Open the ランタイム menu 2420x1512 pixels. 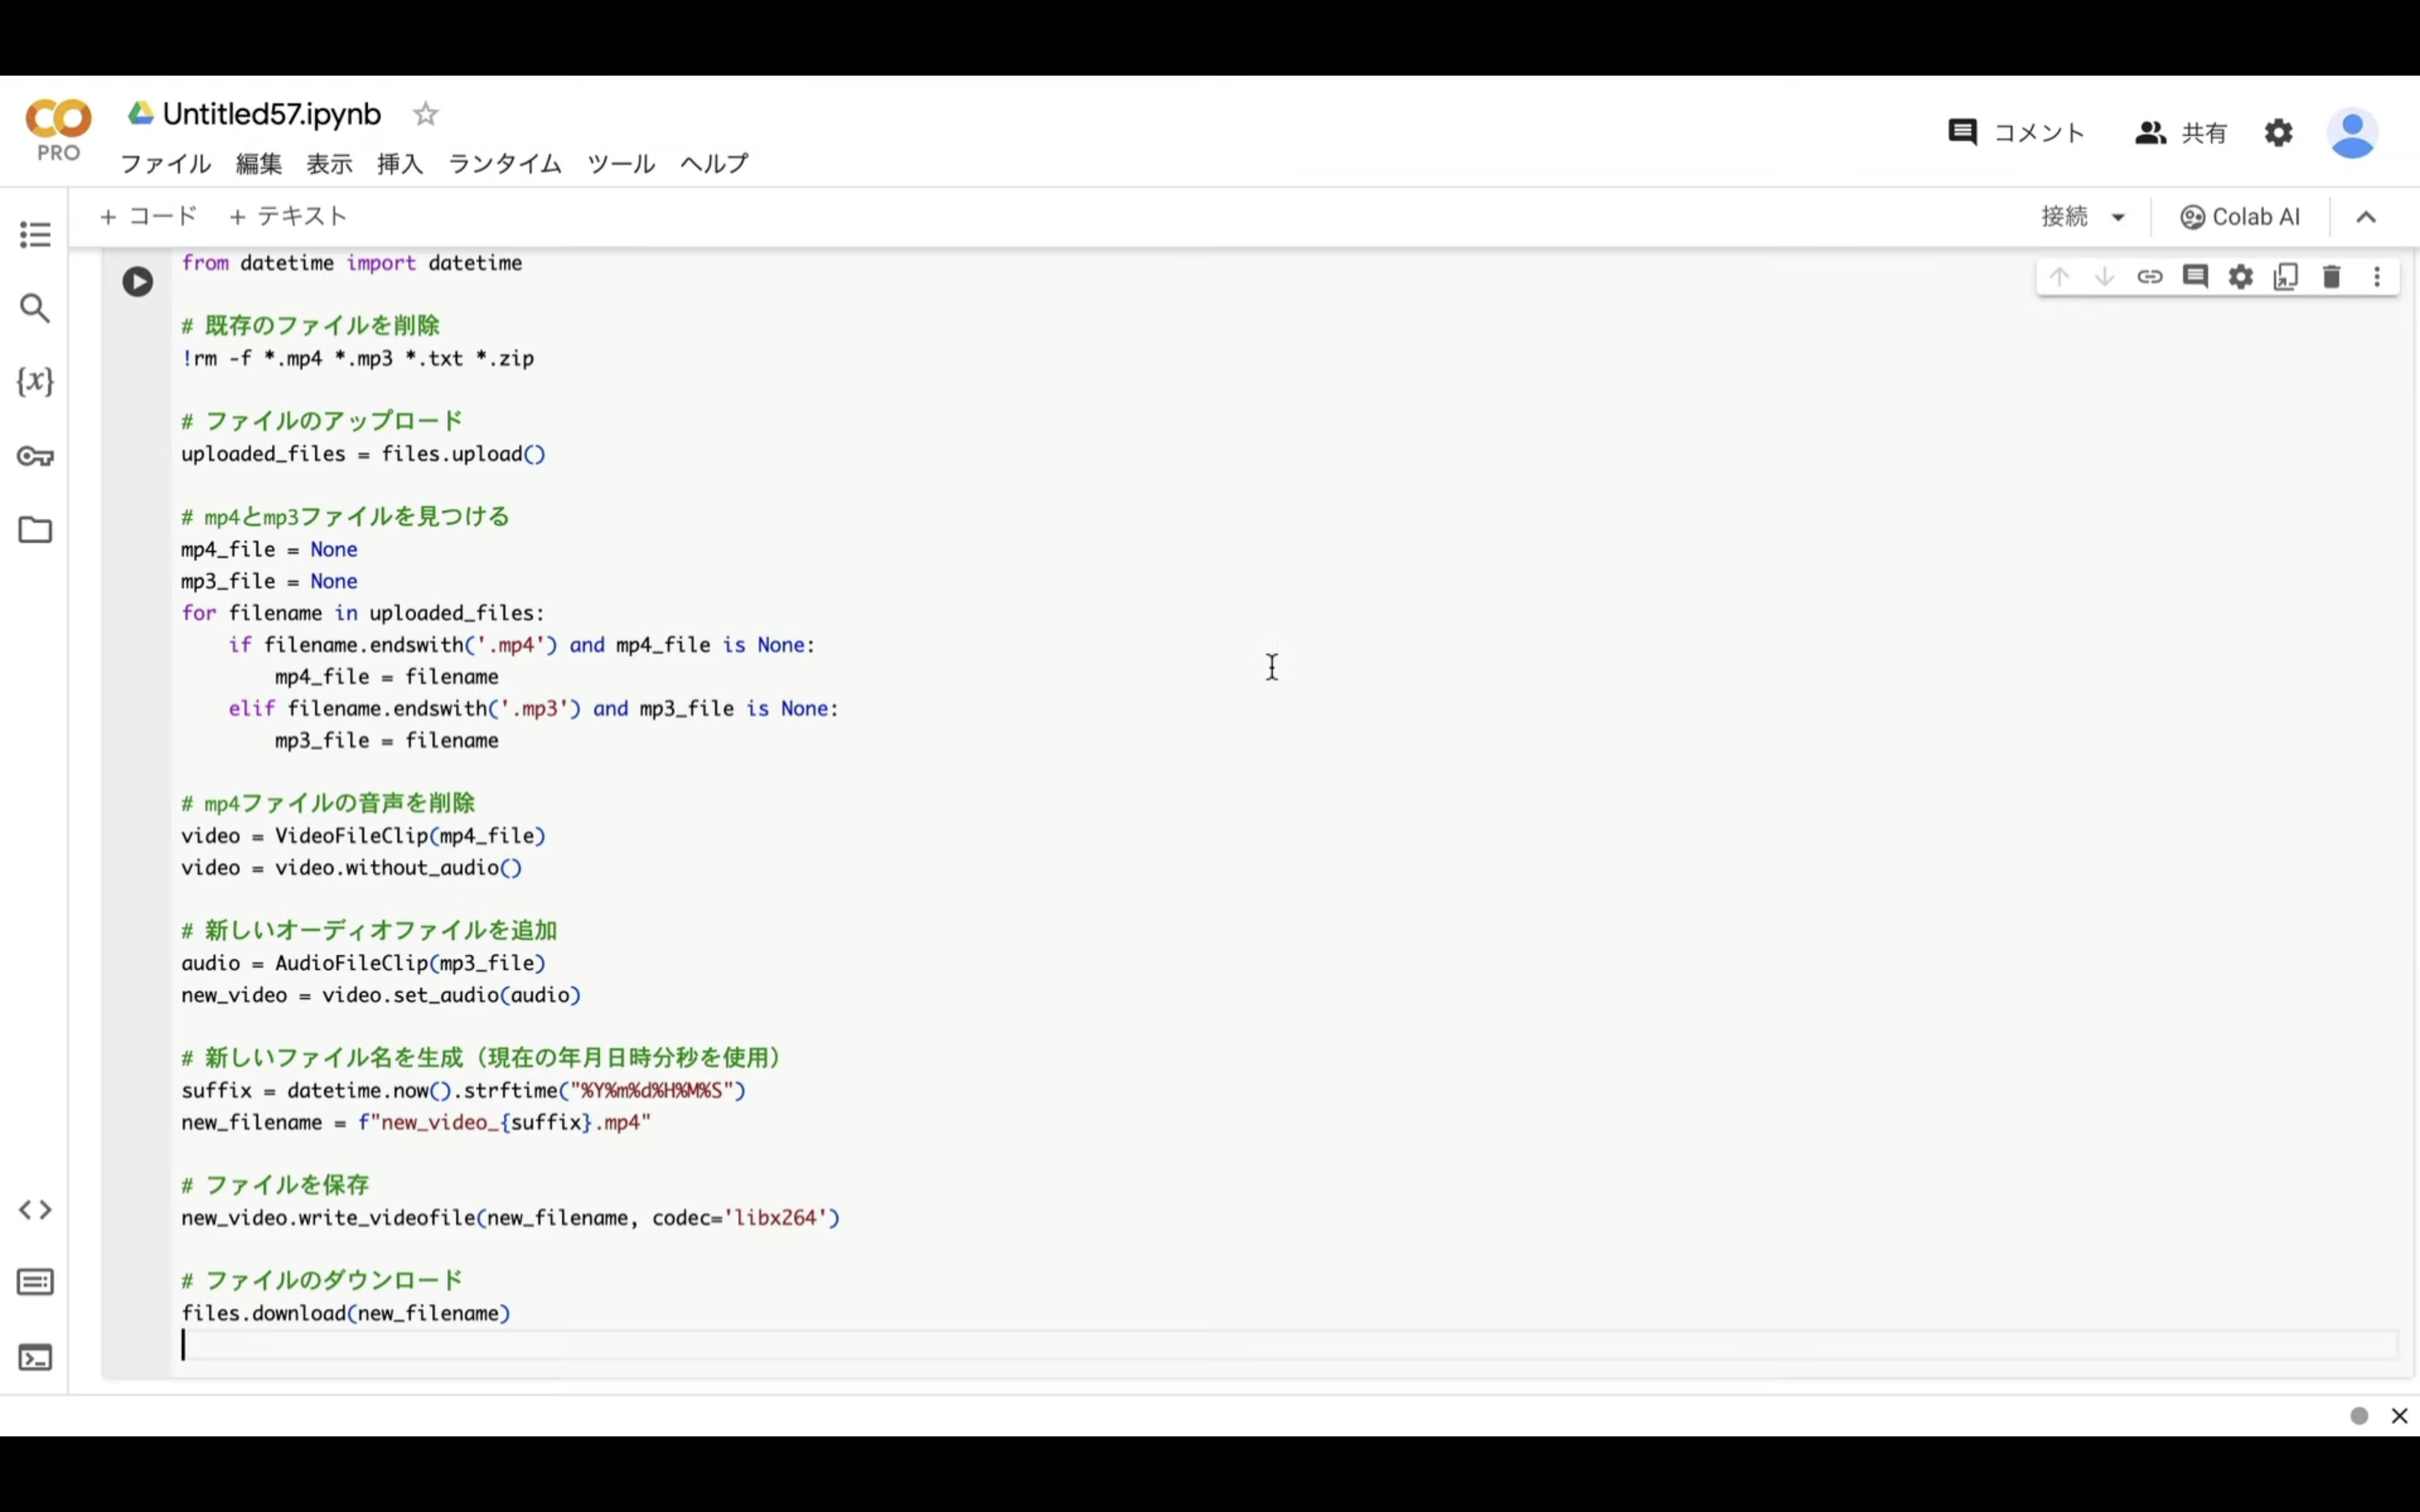(505, 164)
